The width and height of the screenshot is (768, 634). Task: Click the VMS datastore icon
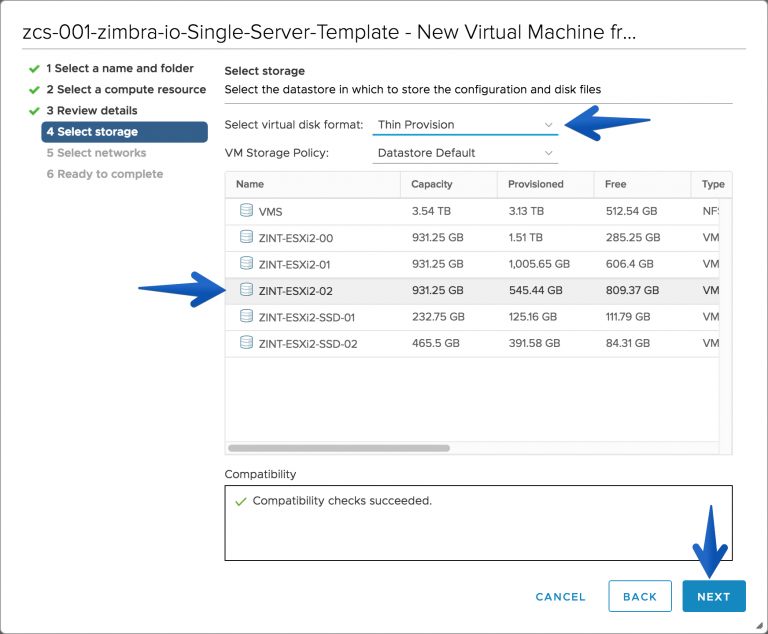(x=246, y=211)
